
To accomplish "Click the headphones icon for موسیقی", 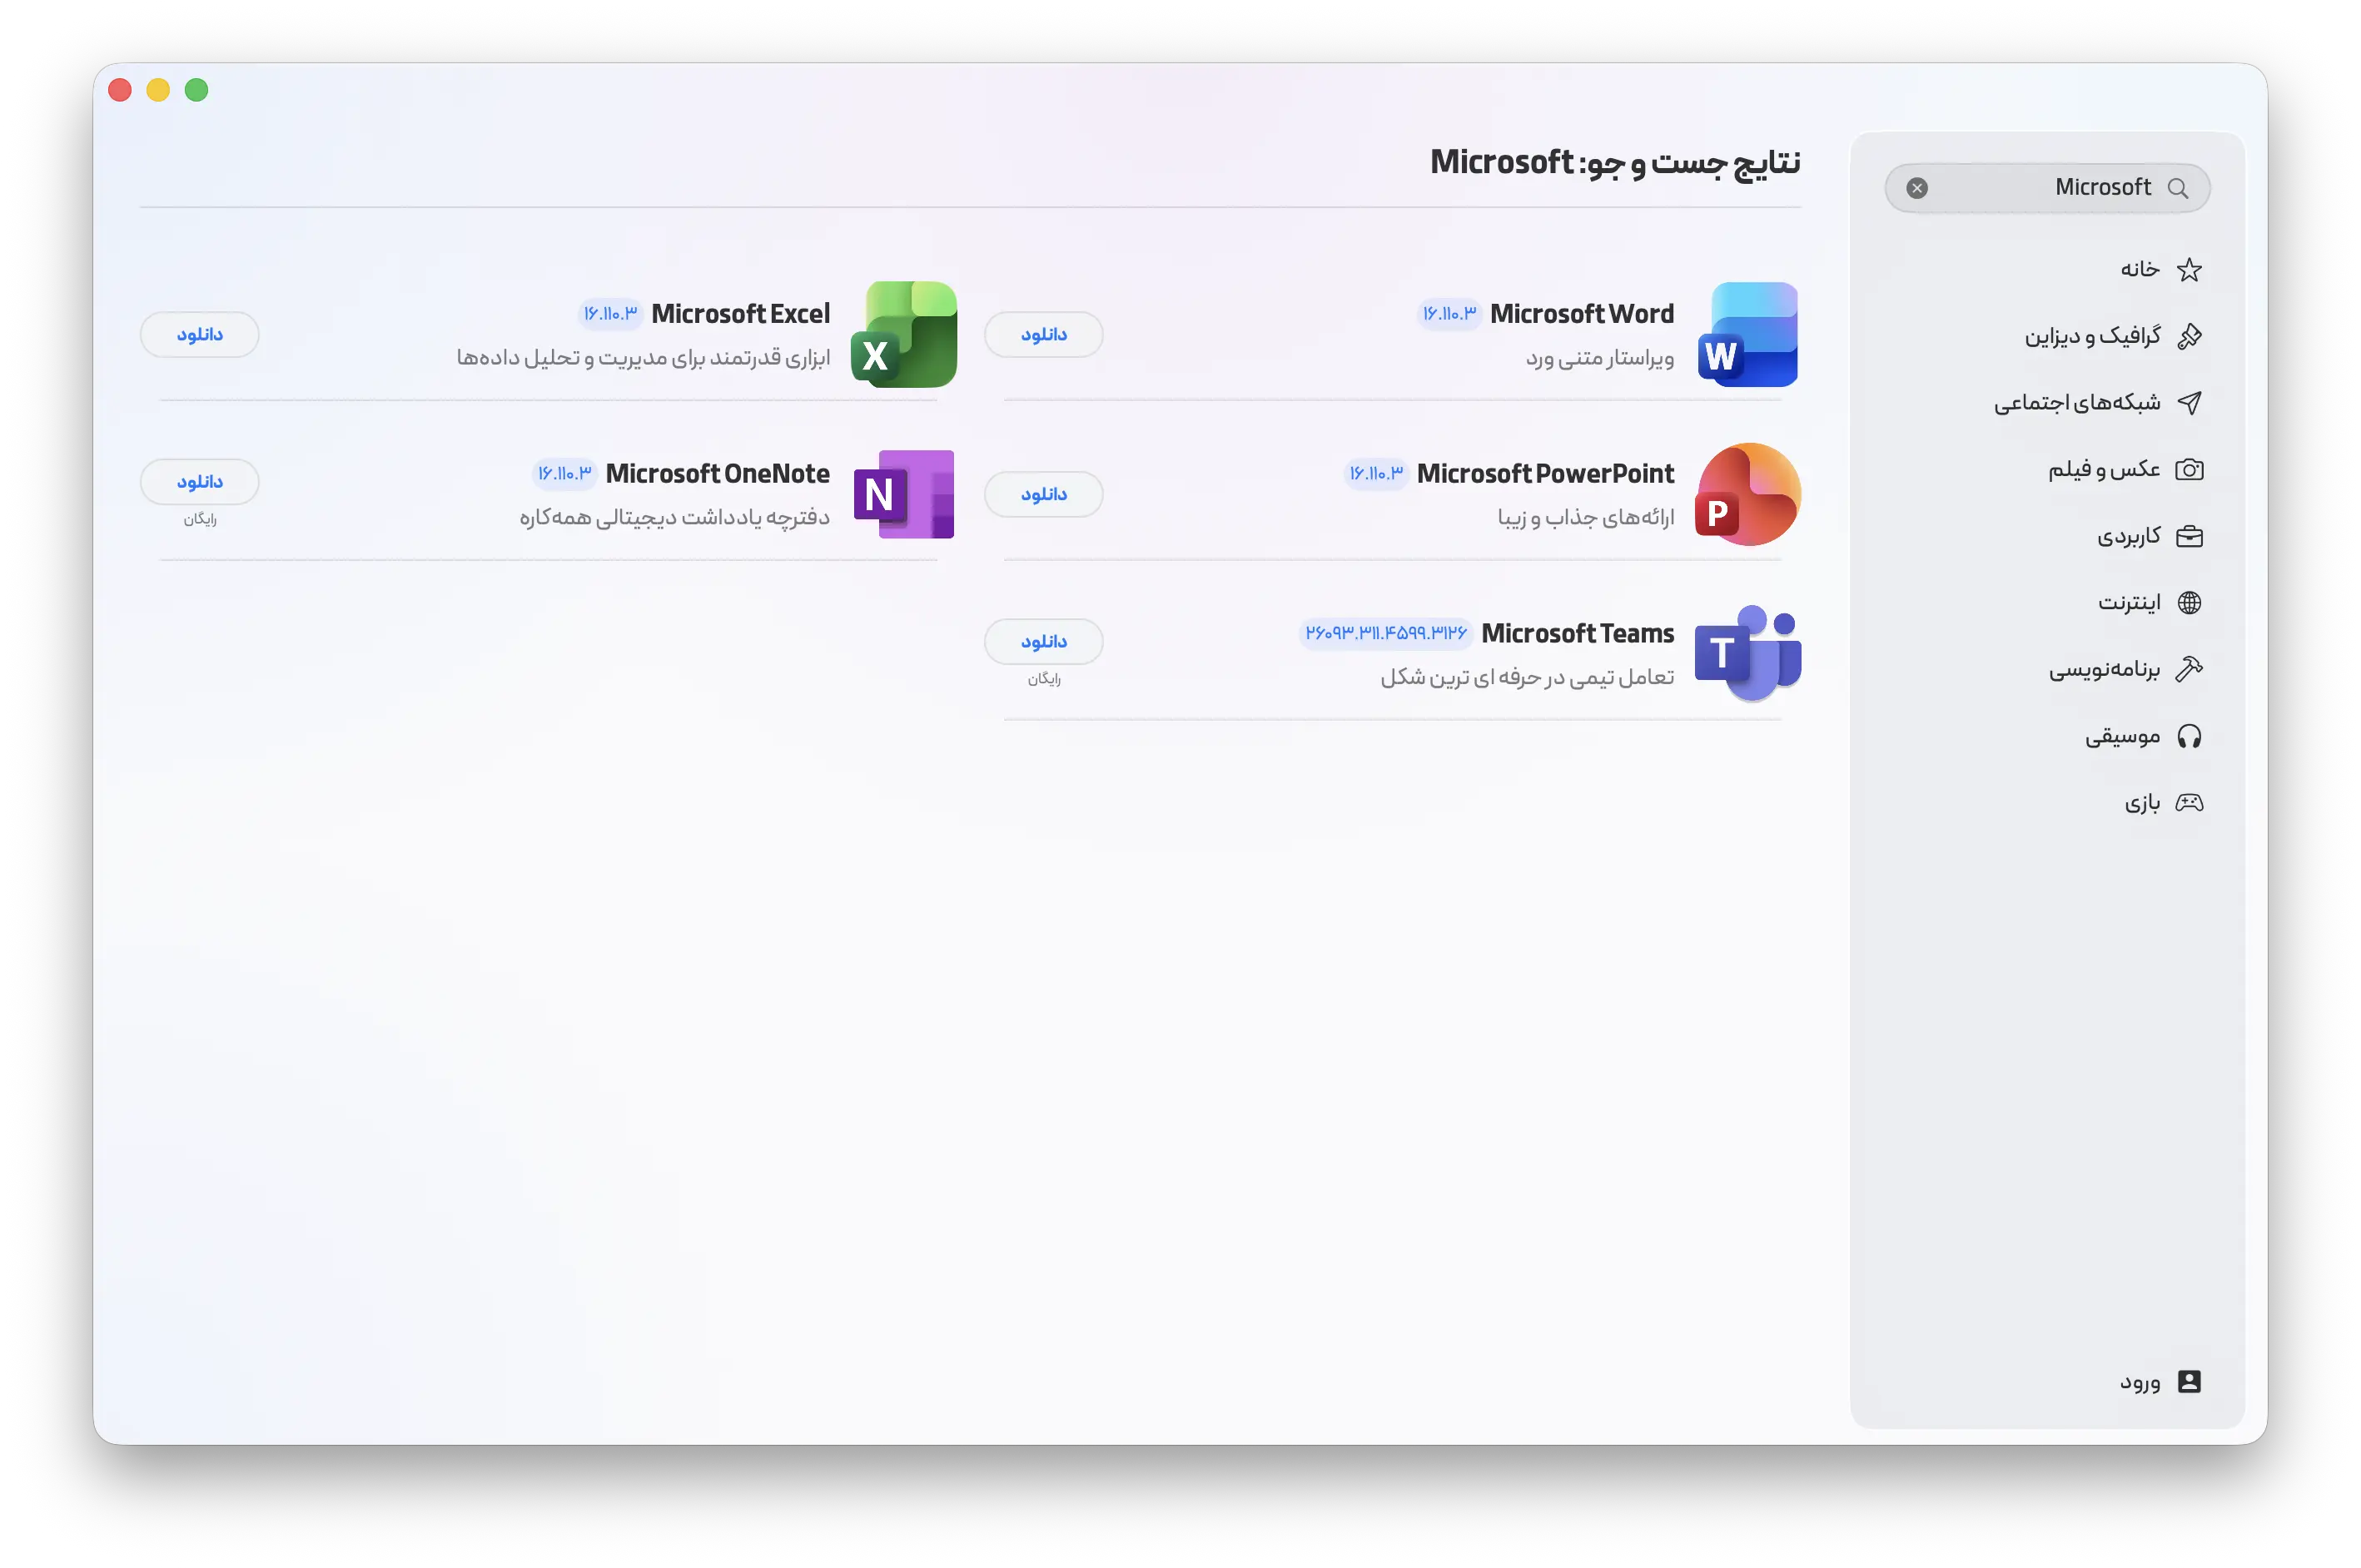I will (x=2189, y=736).
